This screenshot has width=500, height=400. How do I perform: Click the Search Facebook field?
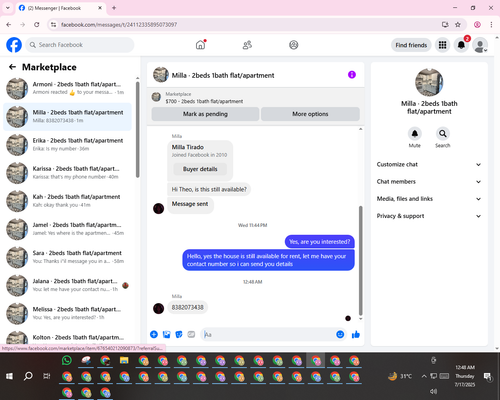click(80, 45)
